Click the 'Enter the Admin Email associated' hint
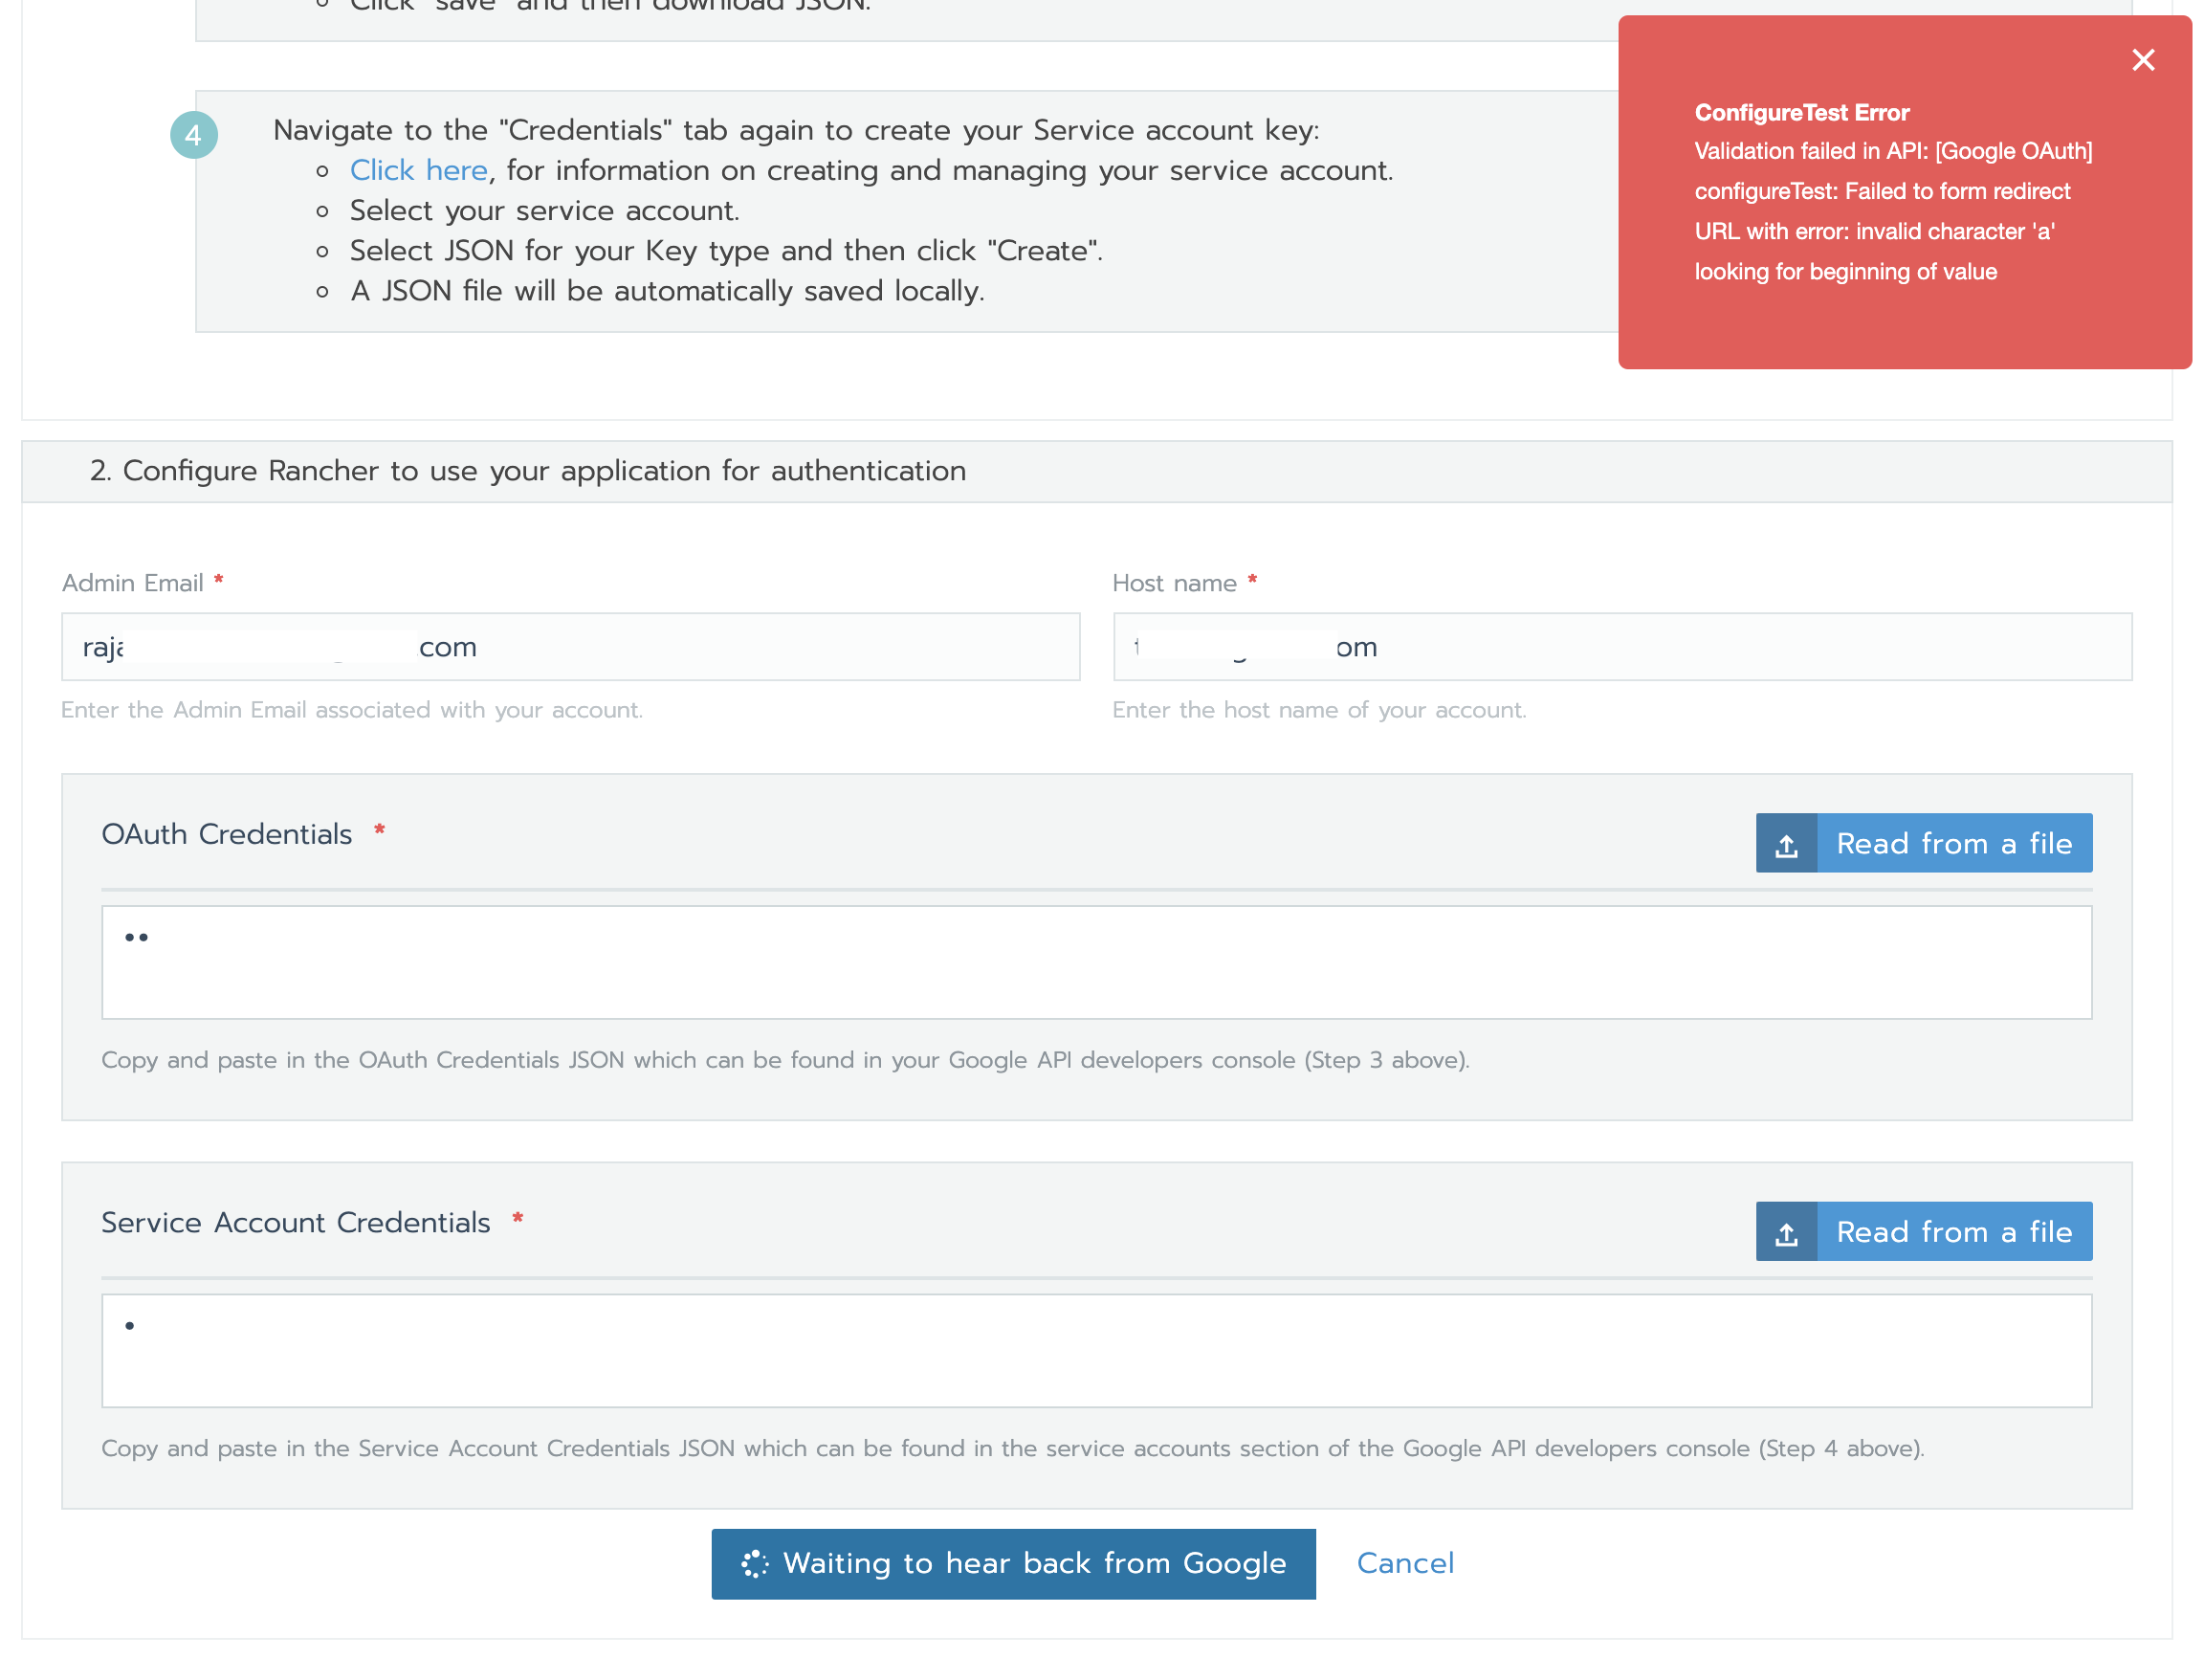Viewport: 2204px width, 1680px height. (x=352, y=710)
